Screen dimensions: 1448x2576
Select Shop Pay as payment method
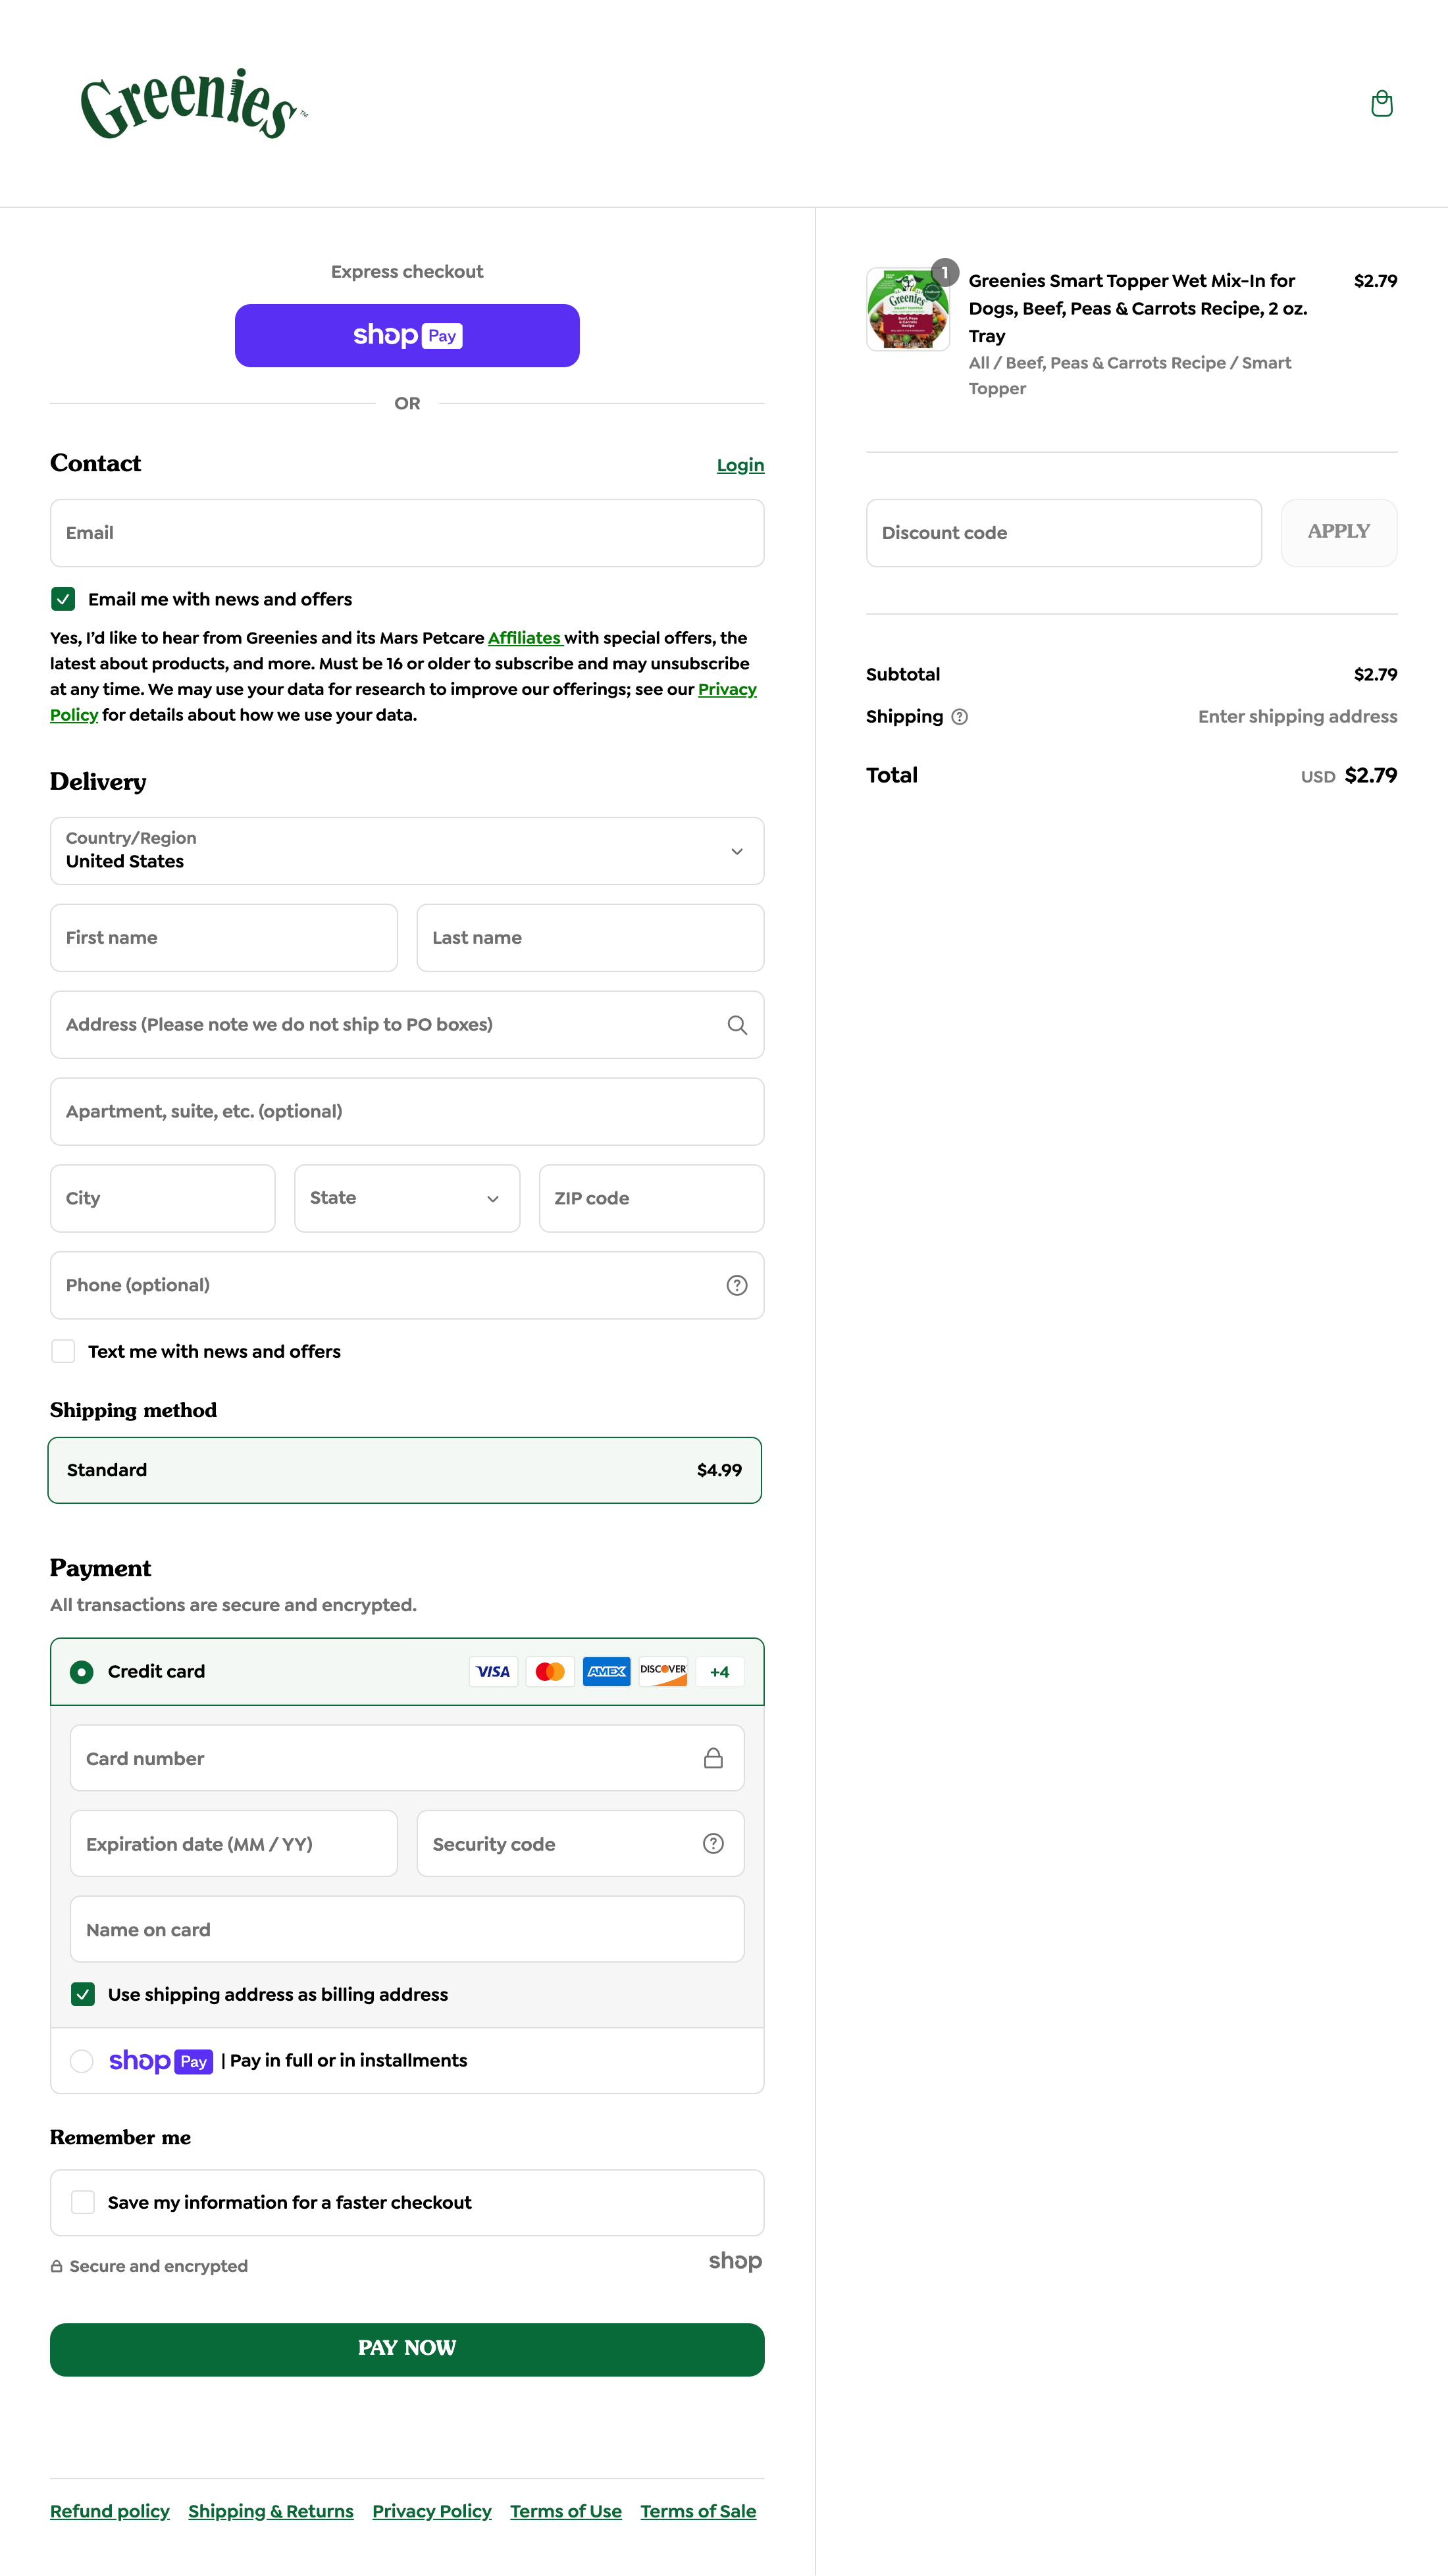coord(82,2060)
